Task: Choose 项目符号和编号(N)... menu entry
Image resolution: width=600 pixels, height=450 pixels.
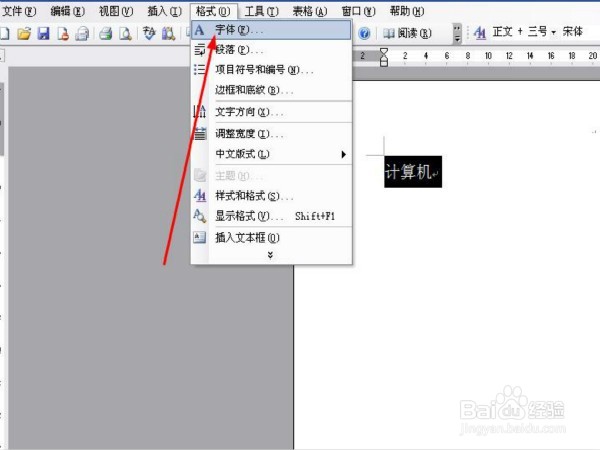Action: click(271, 70)
